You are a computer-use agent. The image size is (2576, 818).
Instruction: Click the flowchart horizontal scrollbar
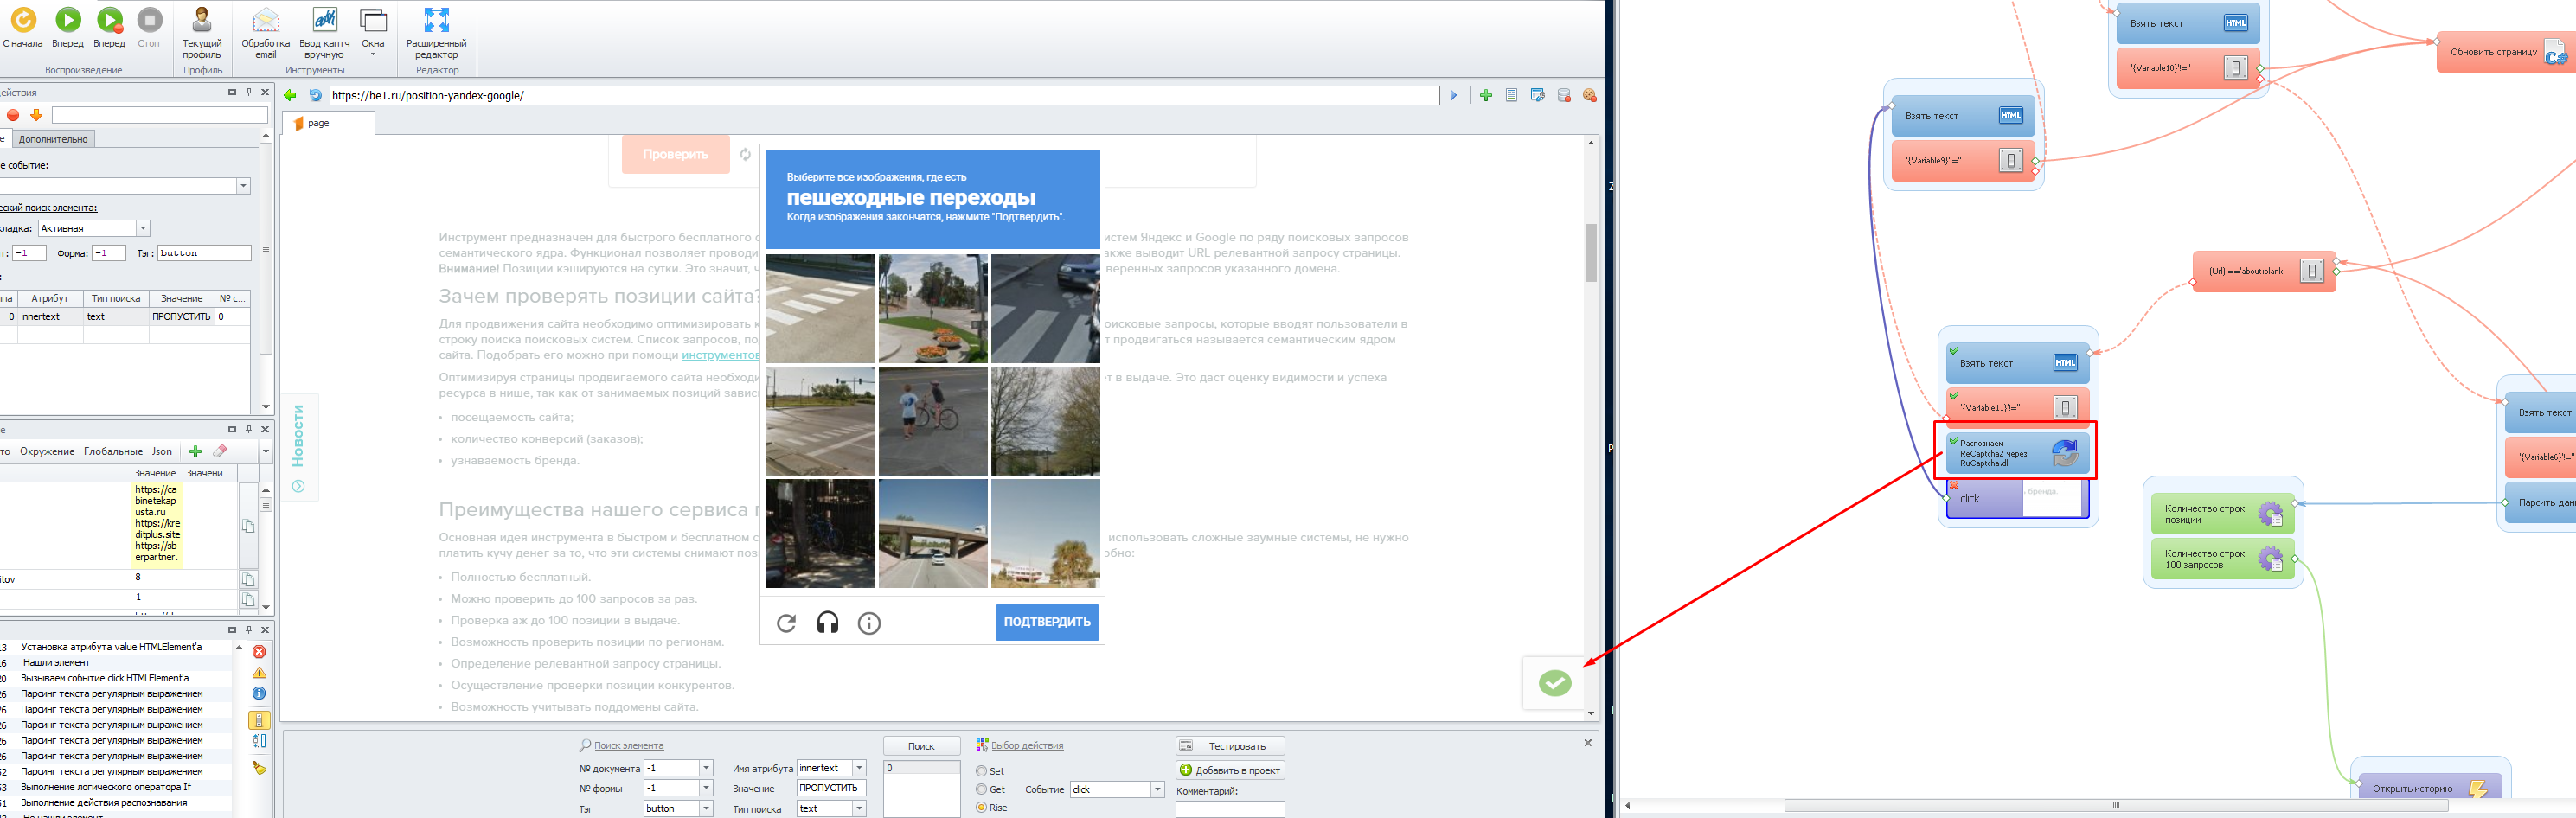coord(2115,805)
